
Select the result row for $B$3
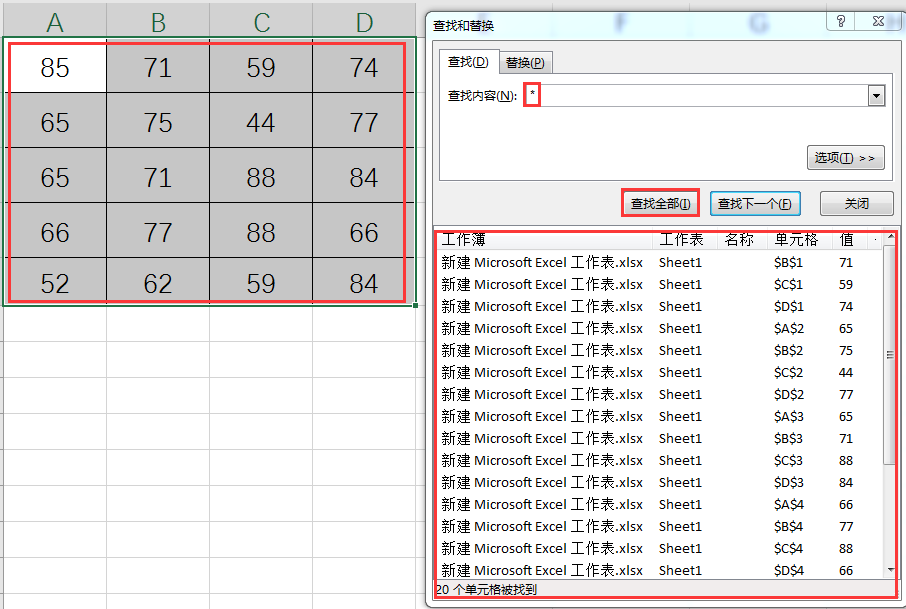click(659, 438)
